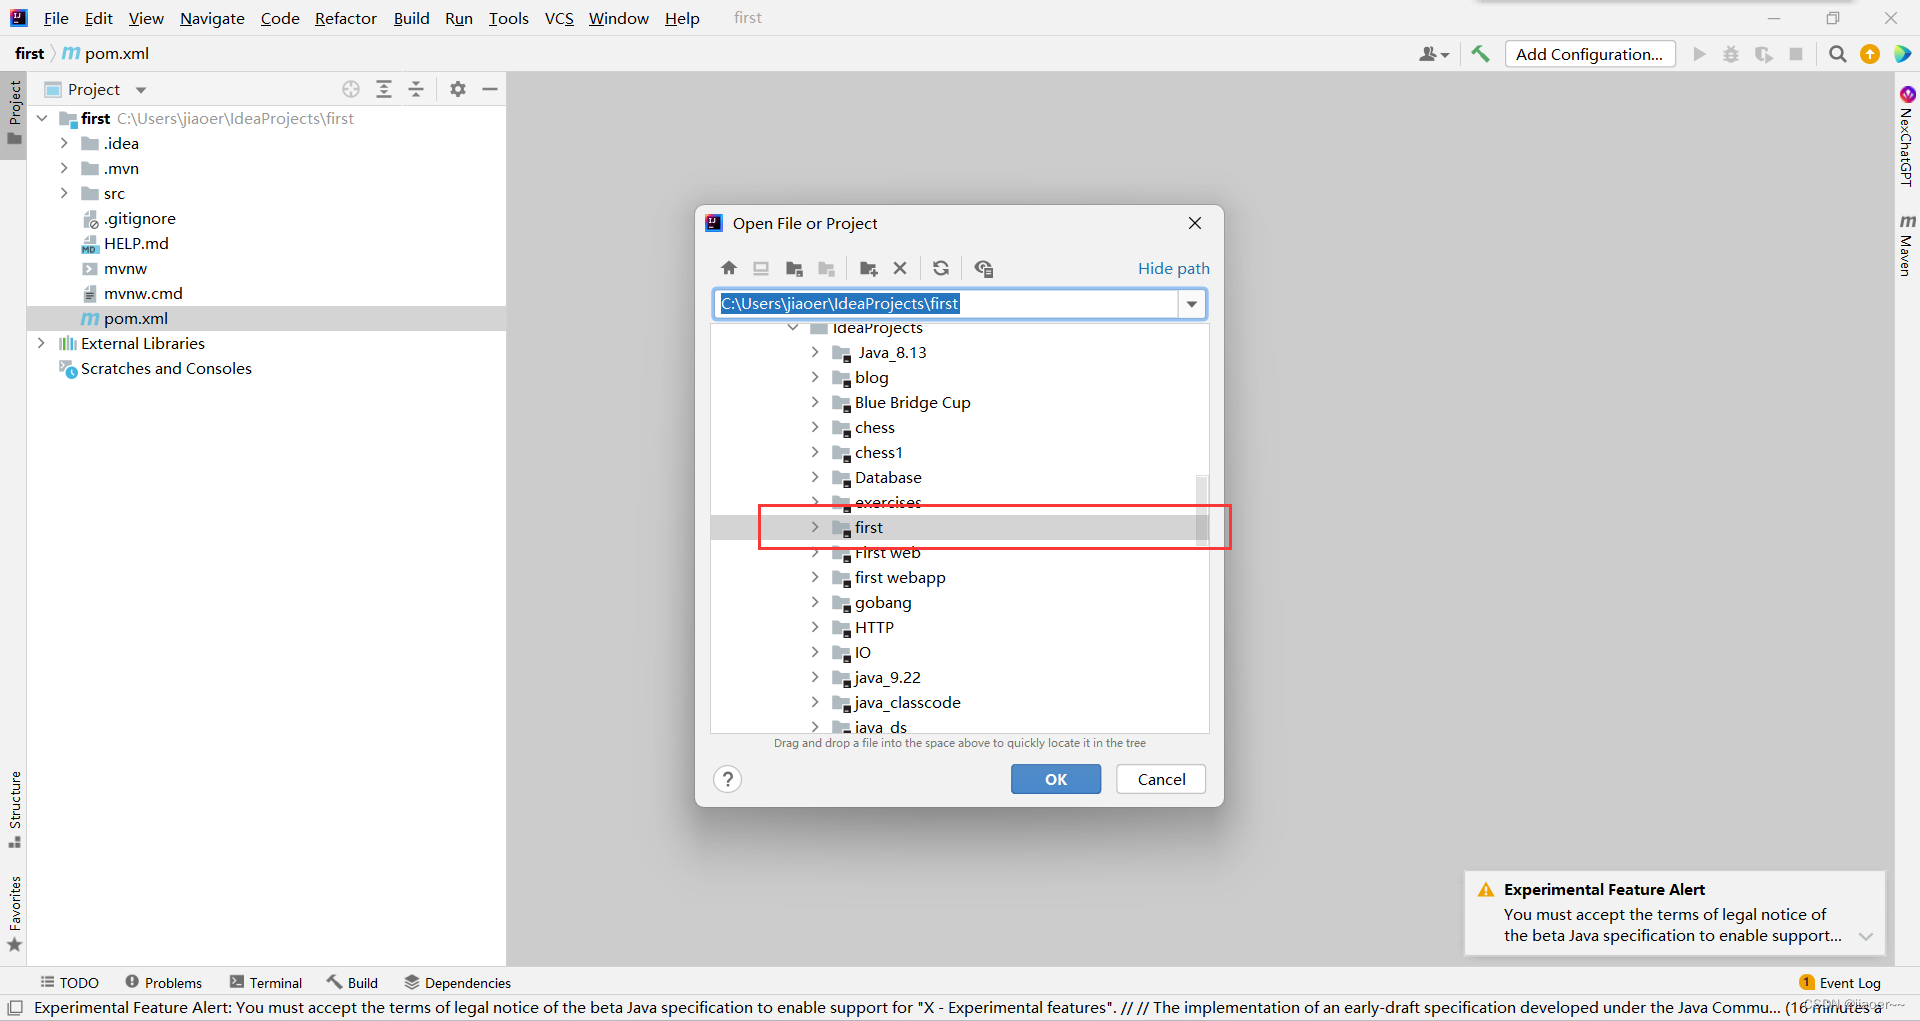Expand the Blue Bridge Cup folder
Screen dimensions: 1920x1021
815,402
